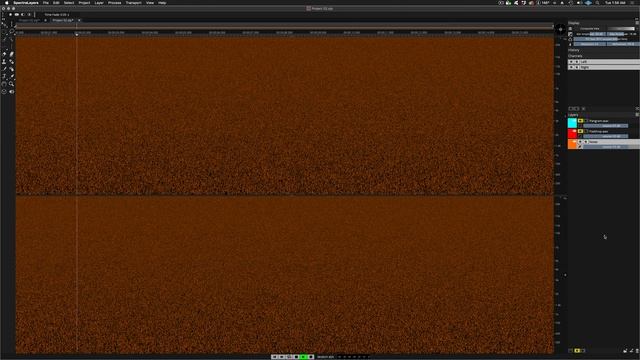Image resolution: width=640 pixels, height=360 pixels.
Task: Click the green transport button at bottom
Action: [x=303, y=357]
